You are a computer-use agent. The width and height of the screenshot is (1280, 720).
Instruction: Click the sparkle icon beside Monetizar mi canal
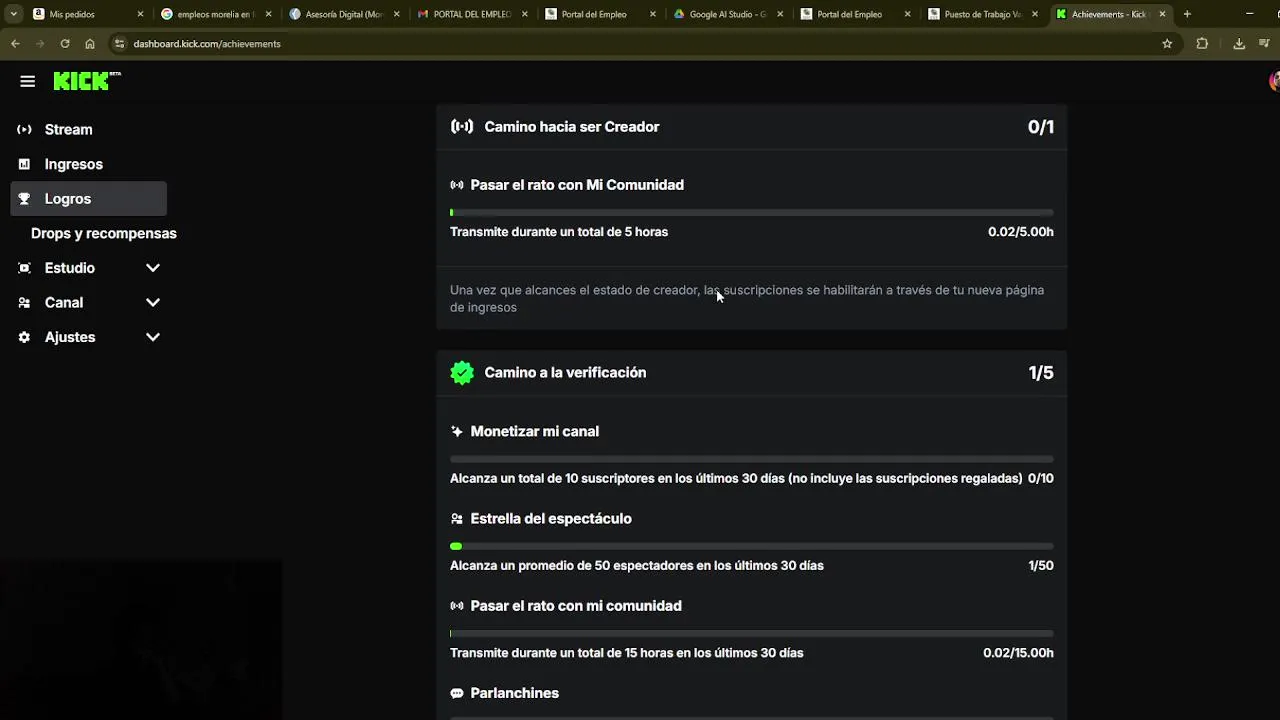(x=457, y=431)
